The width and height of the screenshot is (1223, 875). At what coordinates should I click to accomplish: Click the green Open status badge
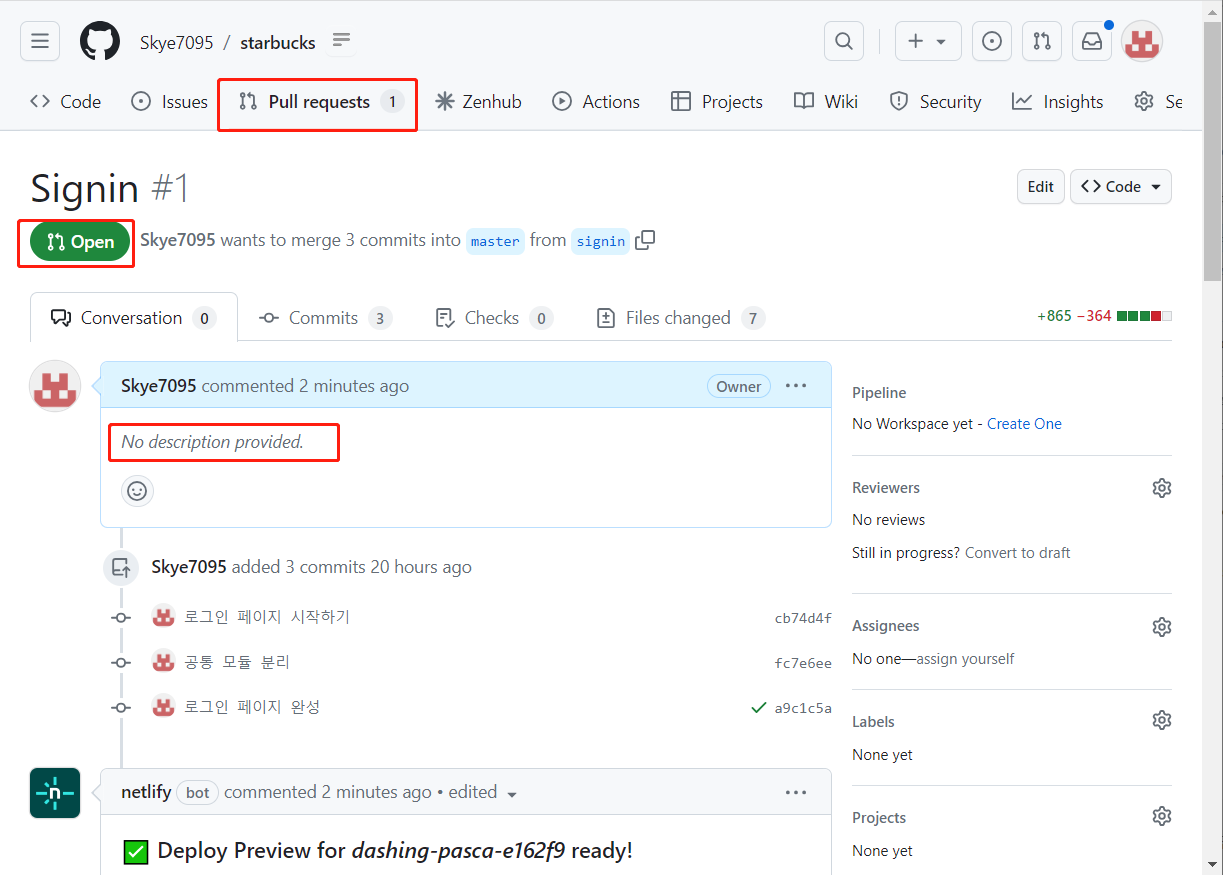(80, 242)
